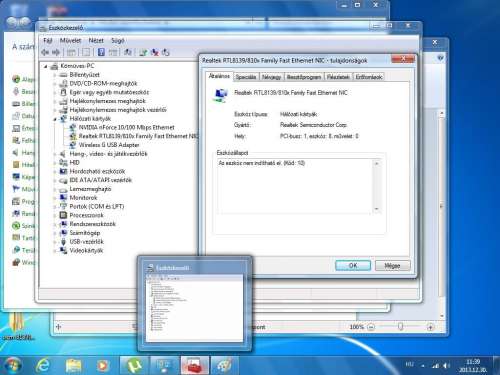Expand the Számítógép node arrow
500x375 pixels.
[x=55, y=233]
